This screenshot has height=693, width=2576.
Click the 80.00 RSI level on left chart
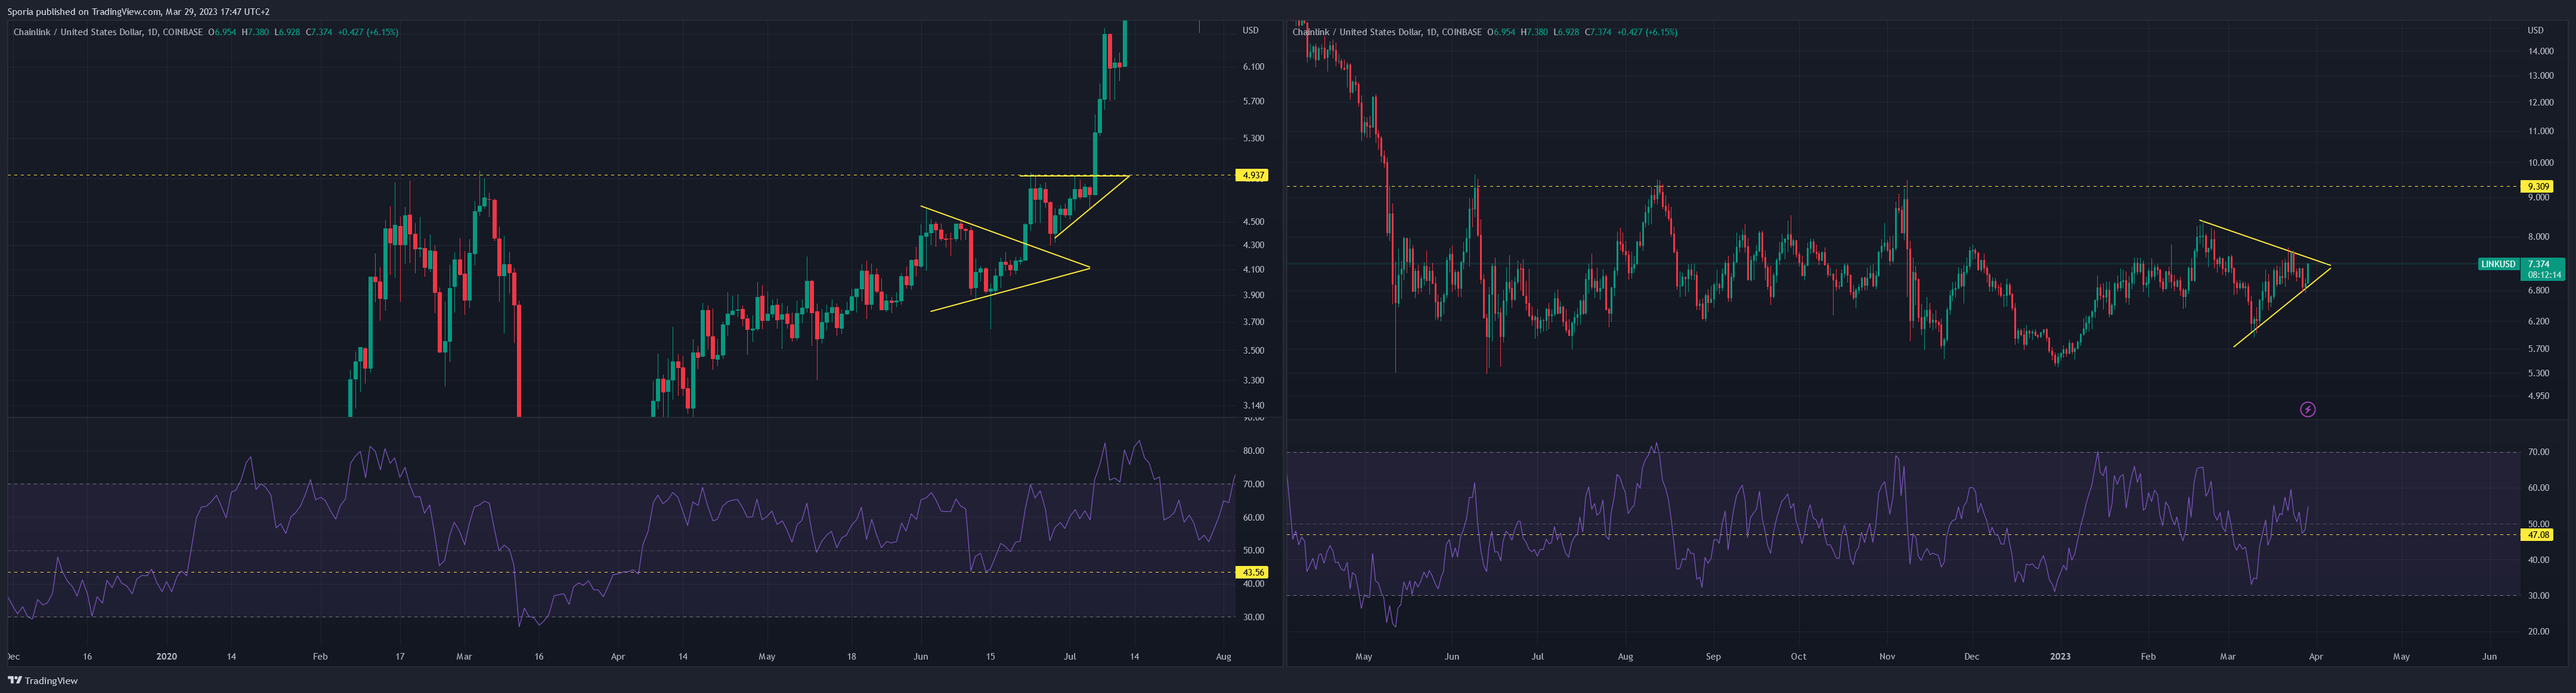(x=1253, y=451)
